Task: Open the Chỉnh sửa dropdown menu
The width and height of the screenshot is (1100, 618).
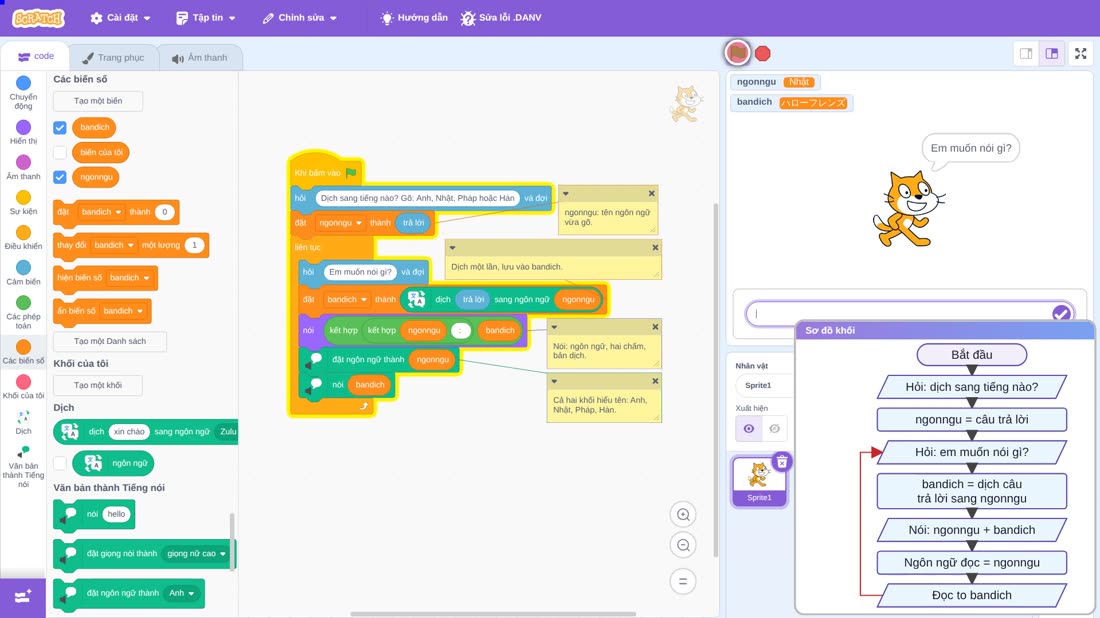Action: coord(300,18)
